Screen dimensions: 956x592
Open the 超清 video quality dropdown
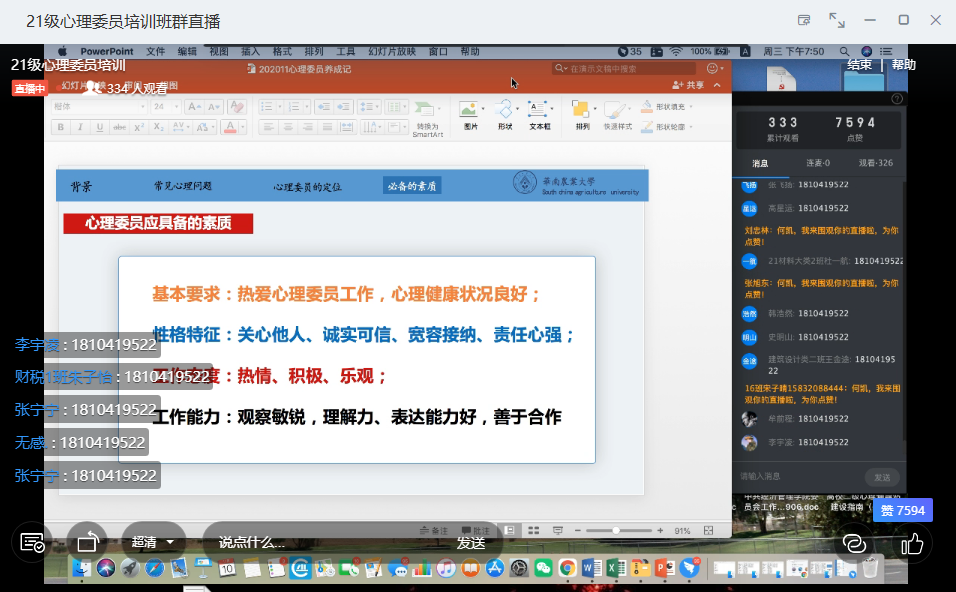pos(153,542)
